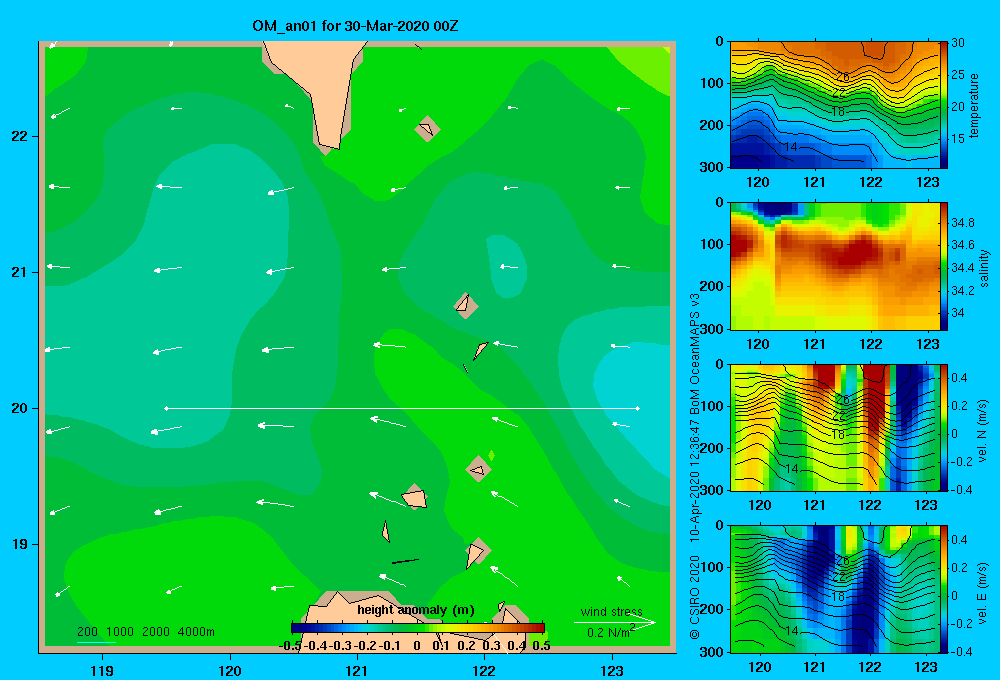Click latitude label '19' on main map

click(x=20, y=544)
